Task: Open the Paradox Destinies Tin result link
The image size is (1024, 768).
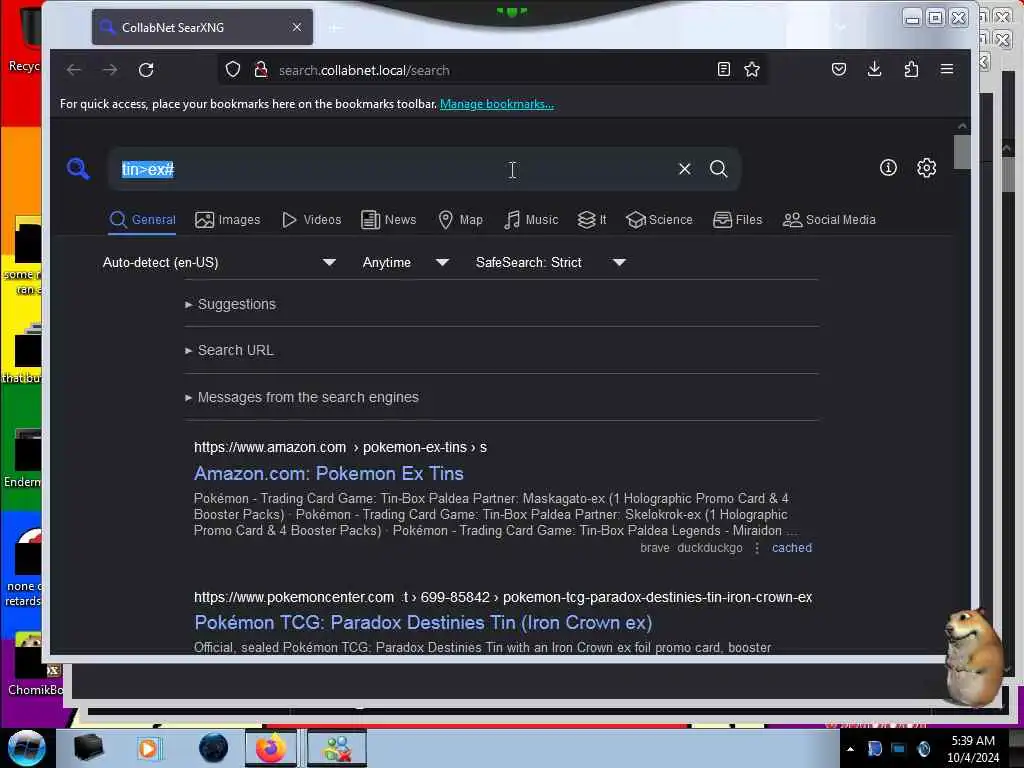Action: pos(423,622)
